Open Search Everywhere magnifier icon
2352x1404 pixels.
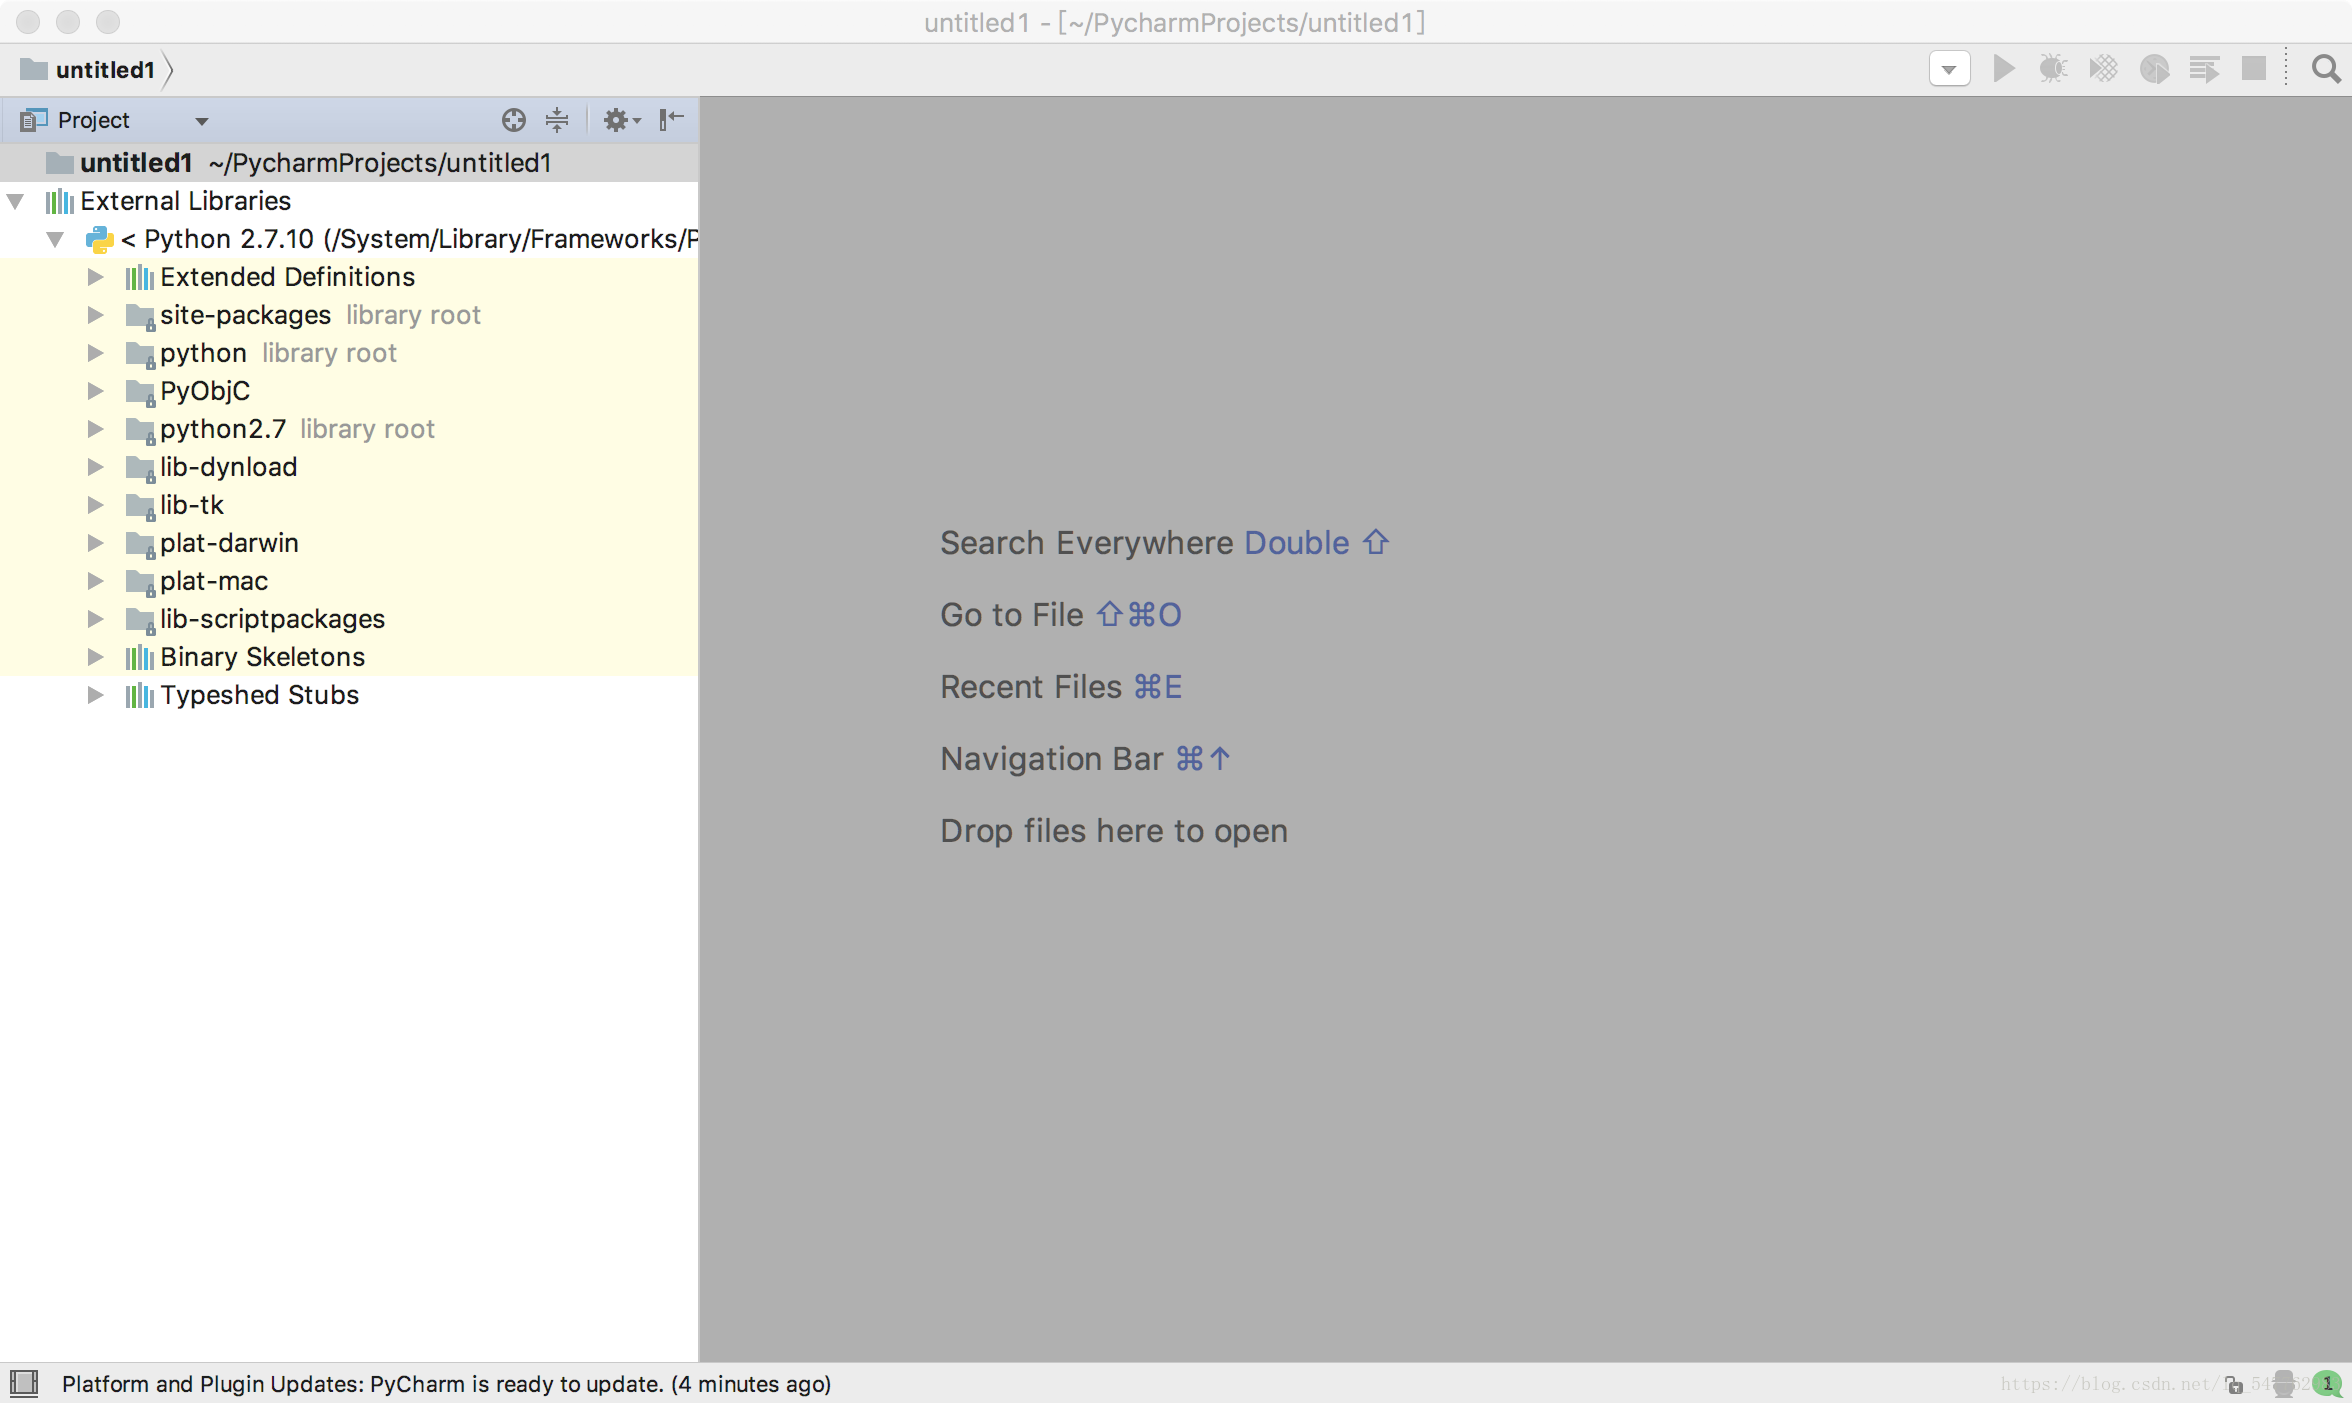coord(2326,69)
